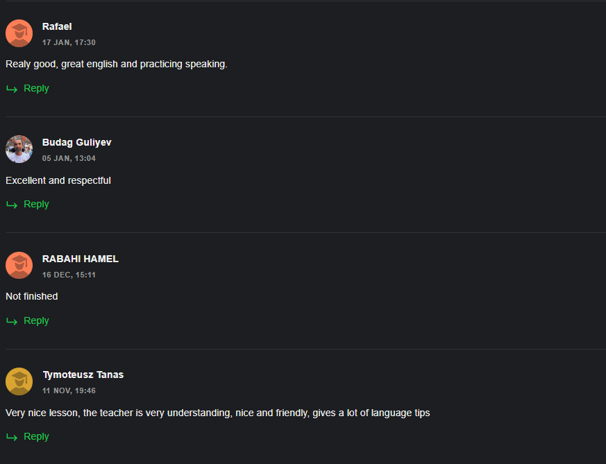This screenshot has width=606, height=464.
Task: Click reply arrow icon under Budag's review
Action: (12, 205)
